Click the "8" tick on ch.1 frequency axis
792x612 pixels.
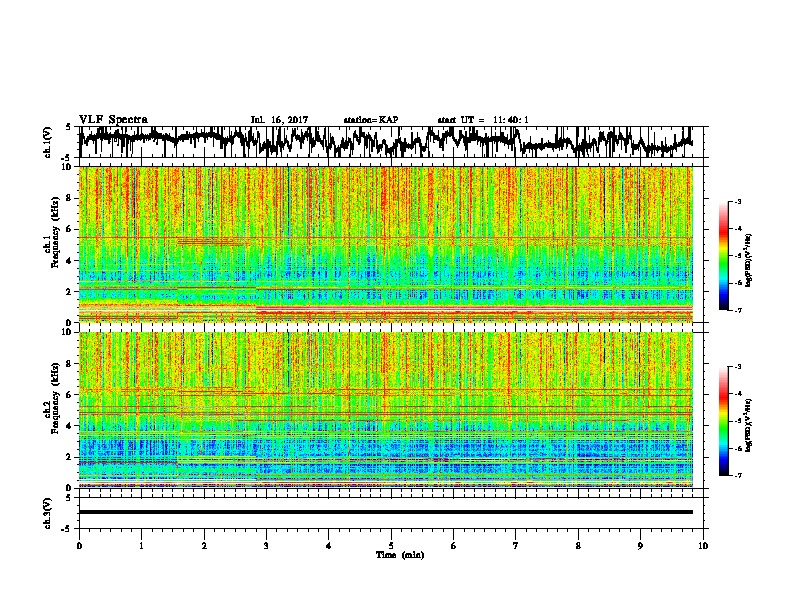pyautogui.click(x=70, y=198)
